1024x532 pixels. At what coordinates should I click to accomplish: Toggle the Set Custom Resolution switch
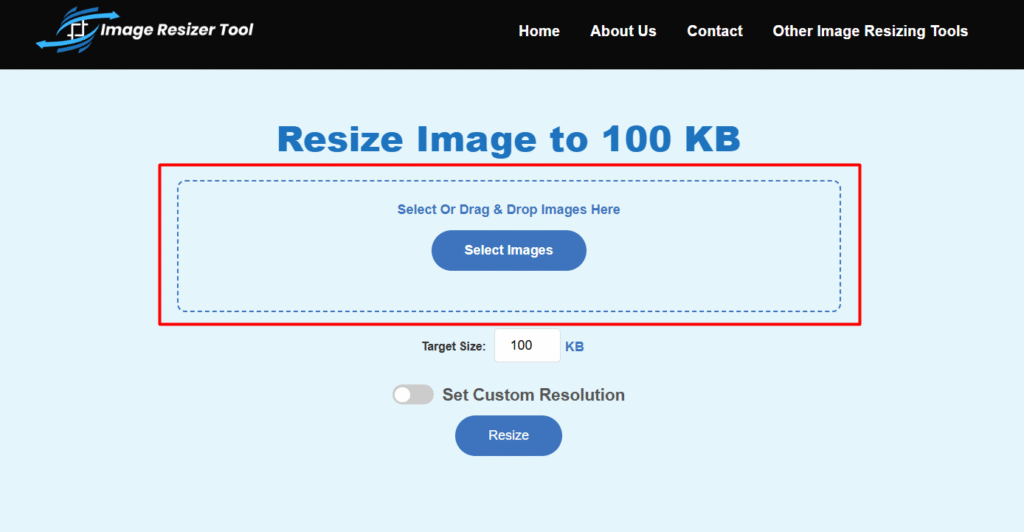click(413, 395)
